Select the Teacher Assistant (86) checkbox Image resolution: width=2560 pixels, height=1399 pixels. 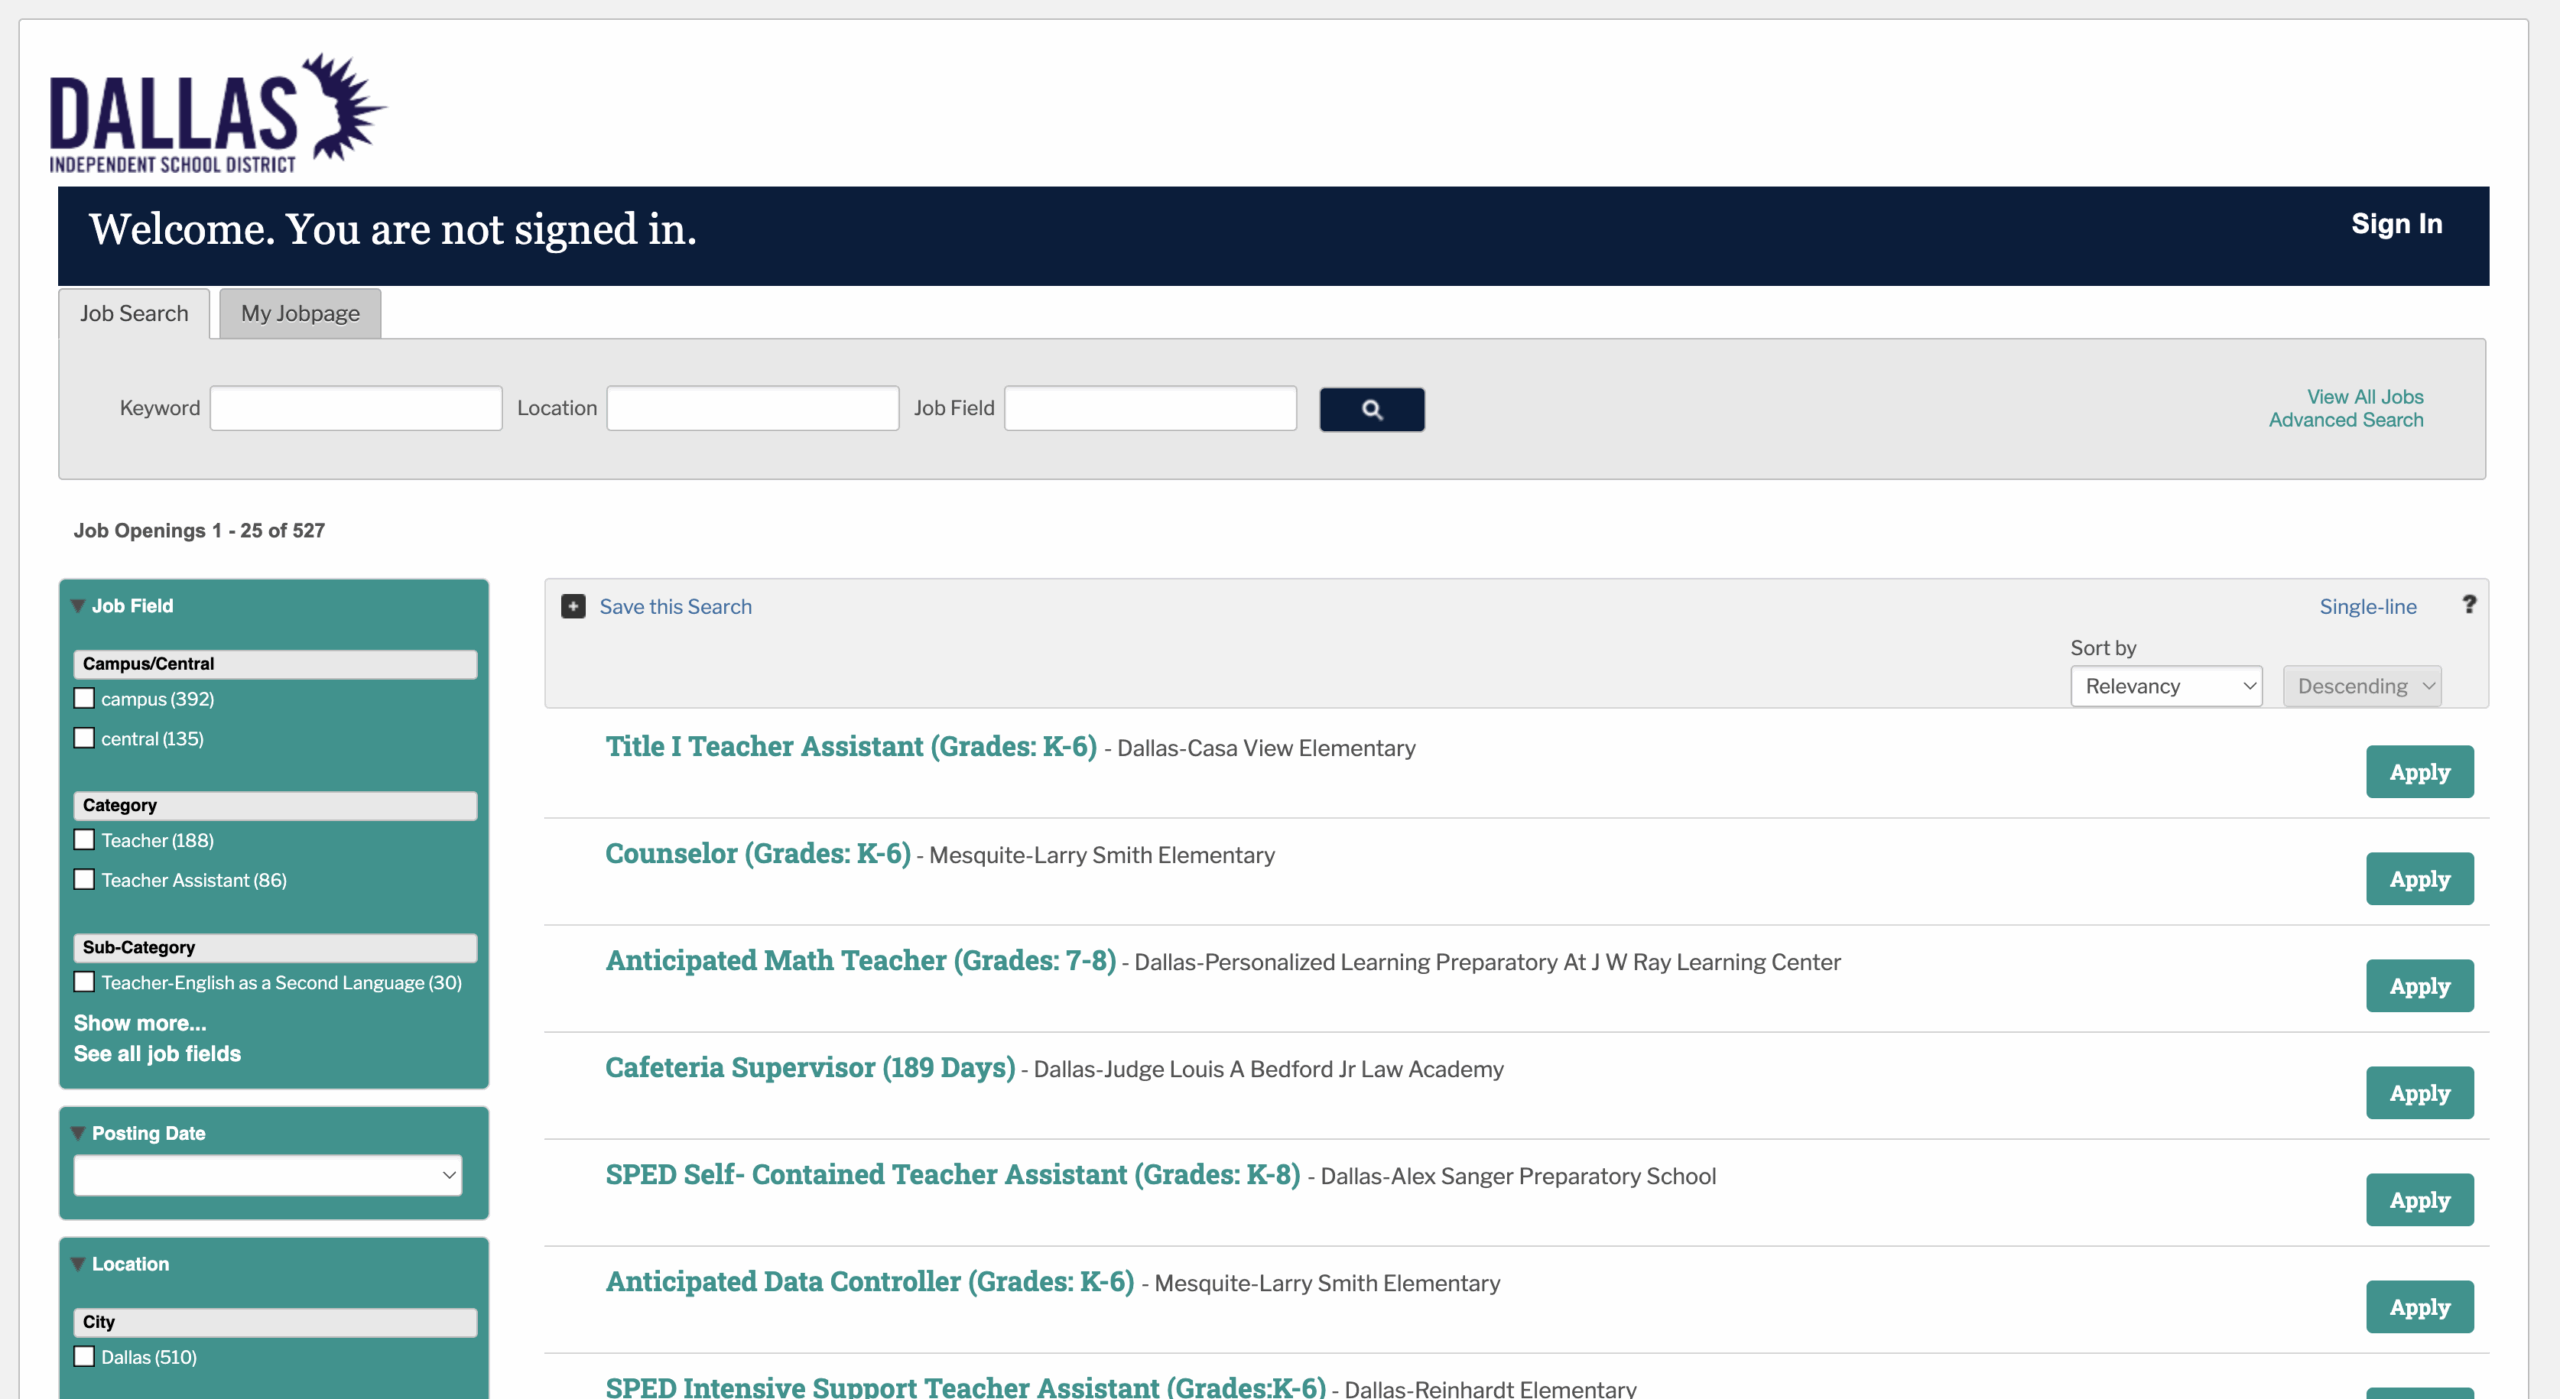pos(84,879)
